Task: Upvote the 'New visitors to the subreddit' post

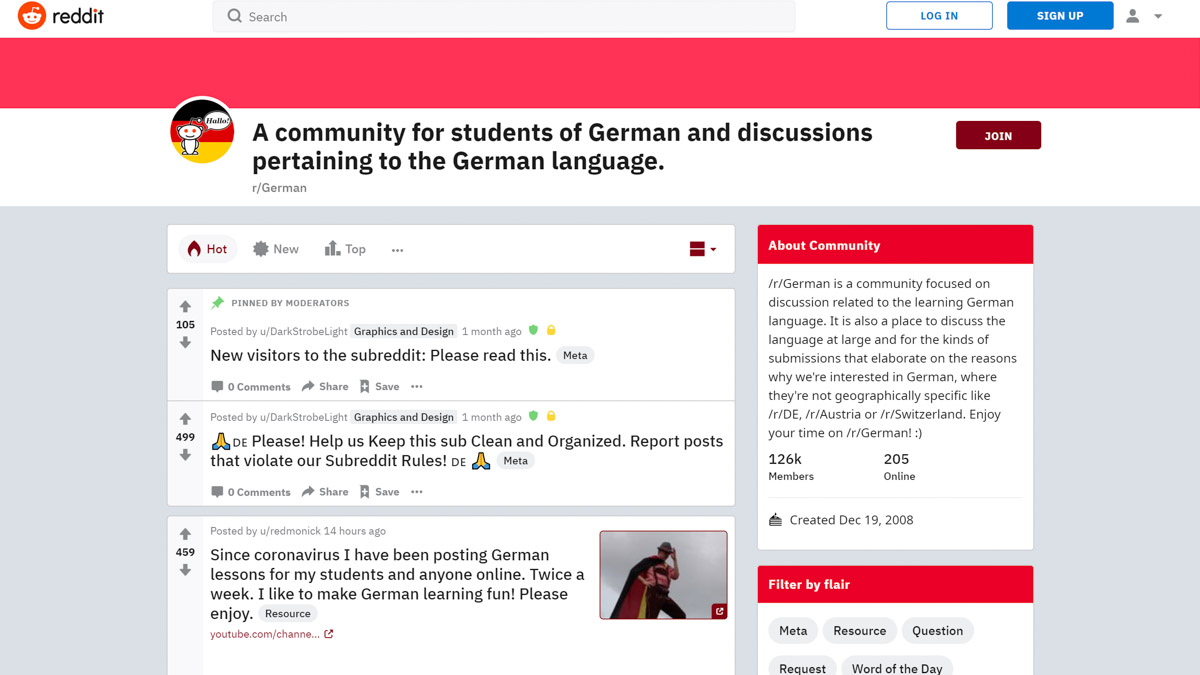Action: (185, 306)
